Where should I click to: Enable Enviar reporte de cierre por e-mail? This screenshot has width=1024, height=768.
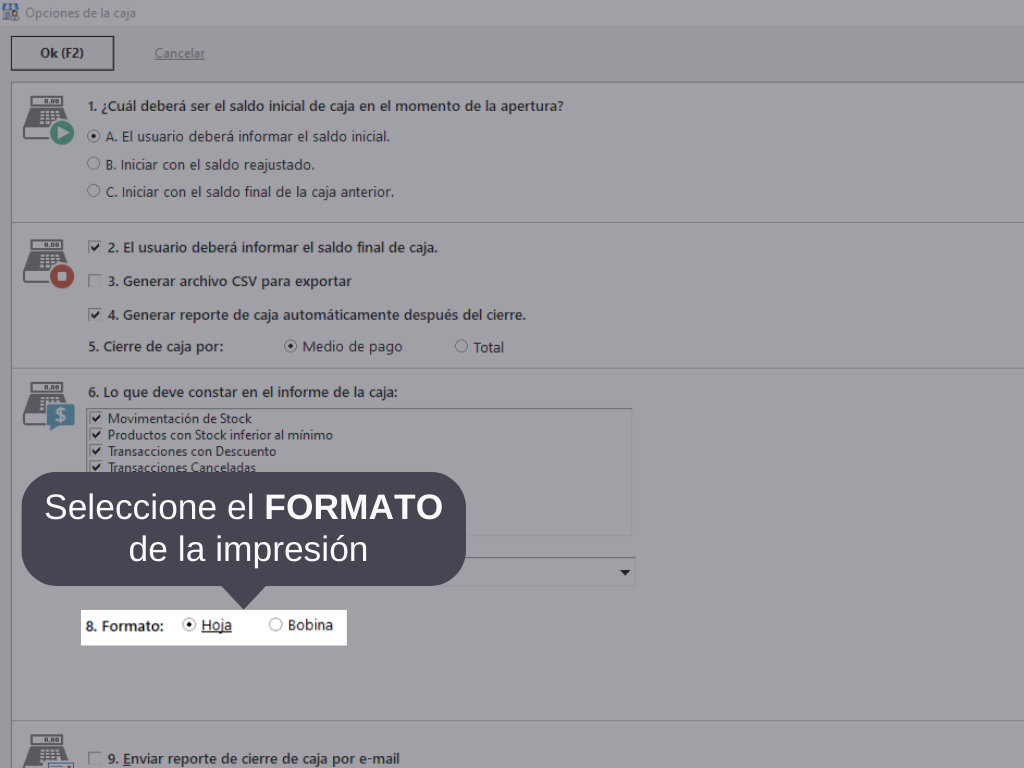(x=95, y=758)
